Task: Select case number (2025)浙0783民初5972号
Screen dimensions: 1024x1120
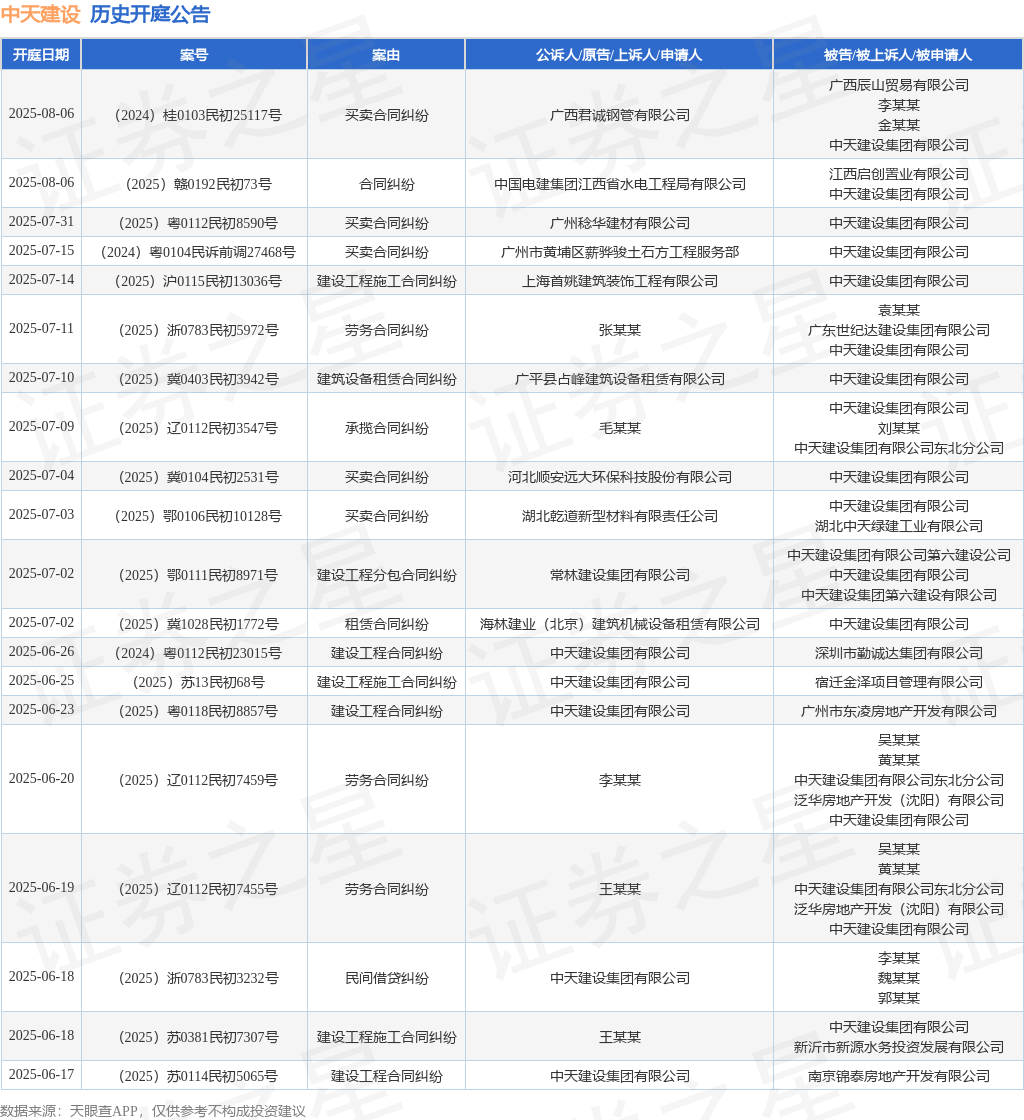Action: point(198,330)
